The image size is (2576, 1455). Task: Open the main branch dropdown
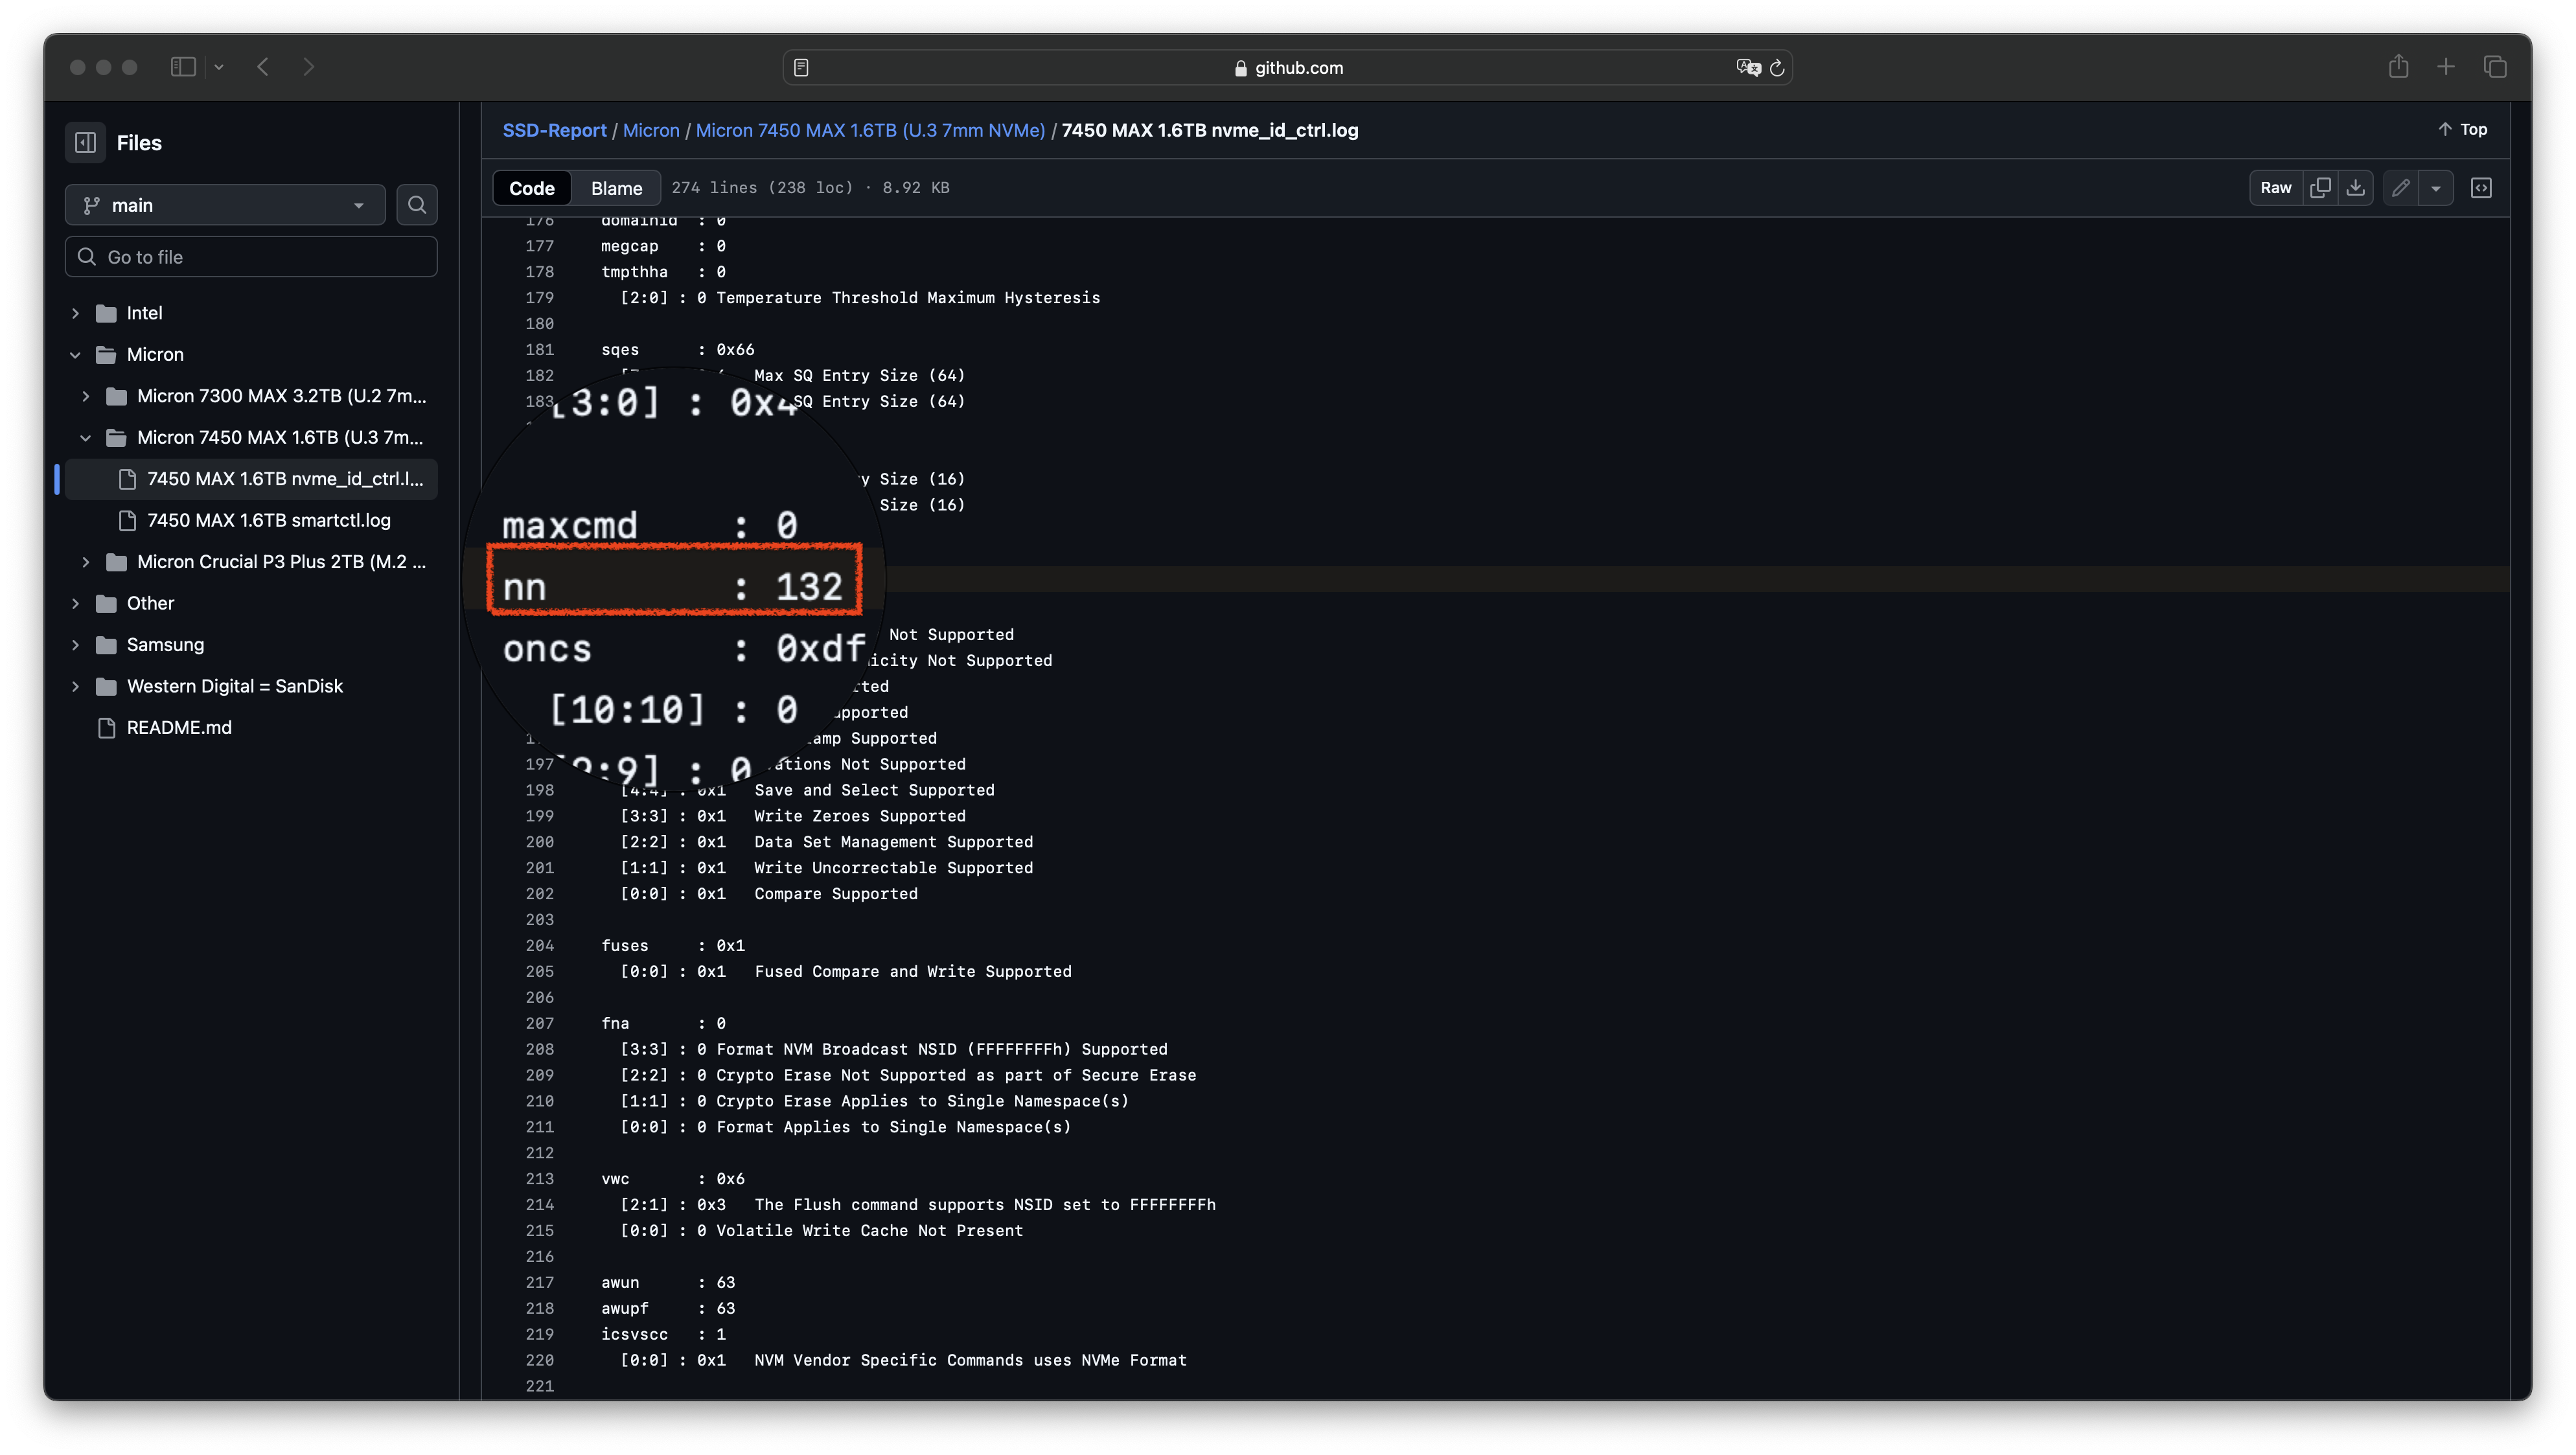click(225, 205)
